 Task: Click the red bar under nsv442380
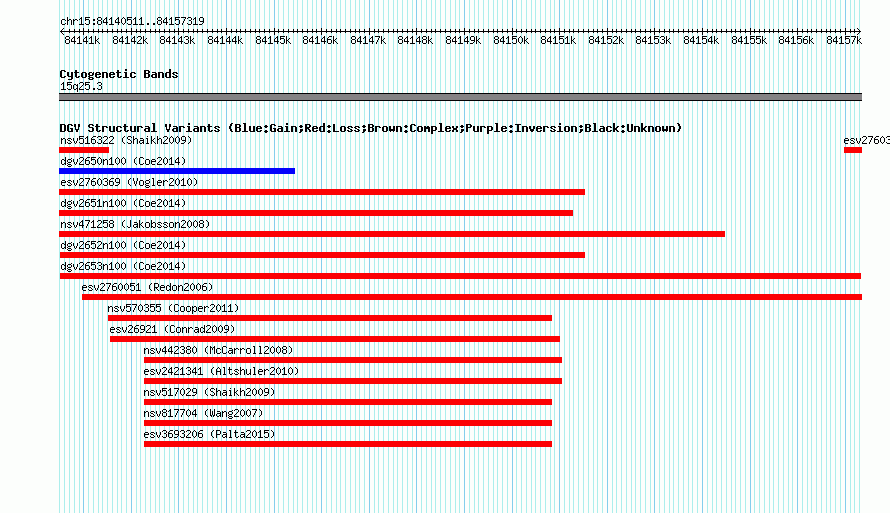353,360
